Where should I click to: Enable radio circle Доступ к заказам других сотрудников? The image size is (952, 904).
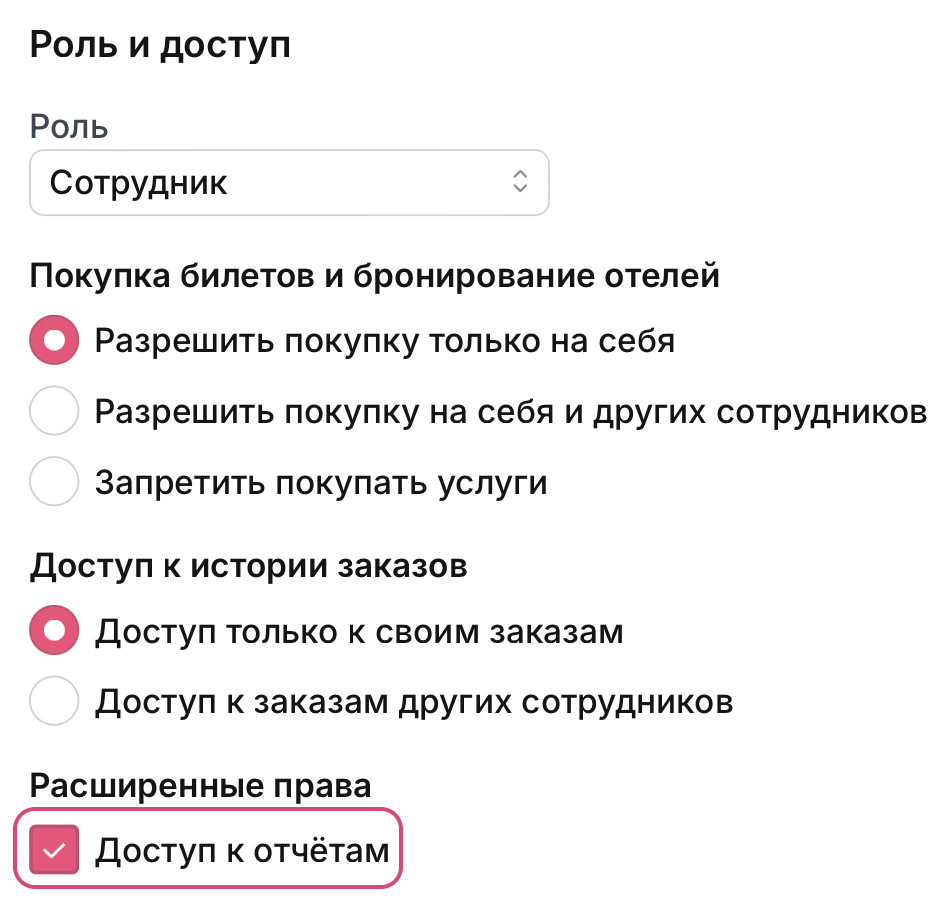coord(54,701)
